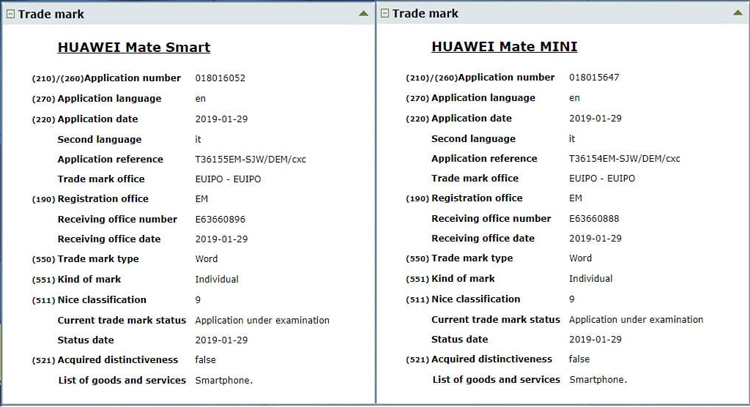
Task: Click Mate MINI 'Second language' value it
Action: (572, 139)
